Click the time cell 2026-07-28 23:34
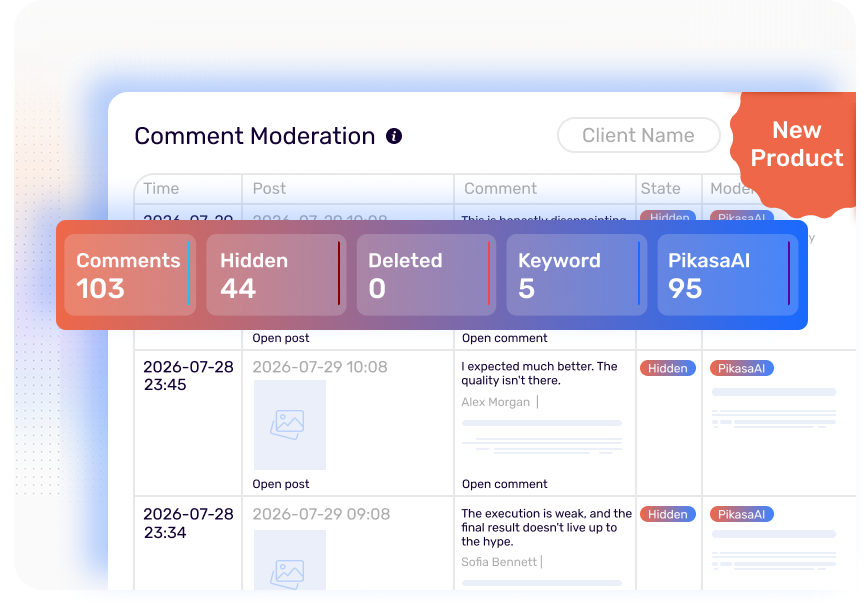Image resolution: width=868 pixels, height=608 pixels. (x=188, y=523)
